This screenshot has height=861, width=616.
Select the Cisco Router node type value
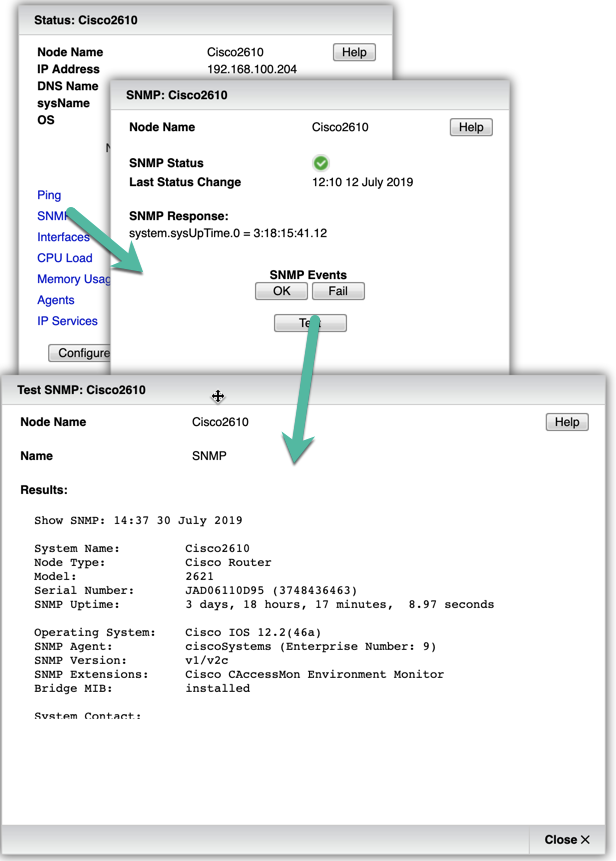click(x=228, y=562)
